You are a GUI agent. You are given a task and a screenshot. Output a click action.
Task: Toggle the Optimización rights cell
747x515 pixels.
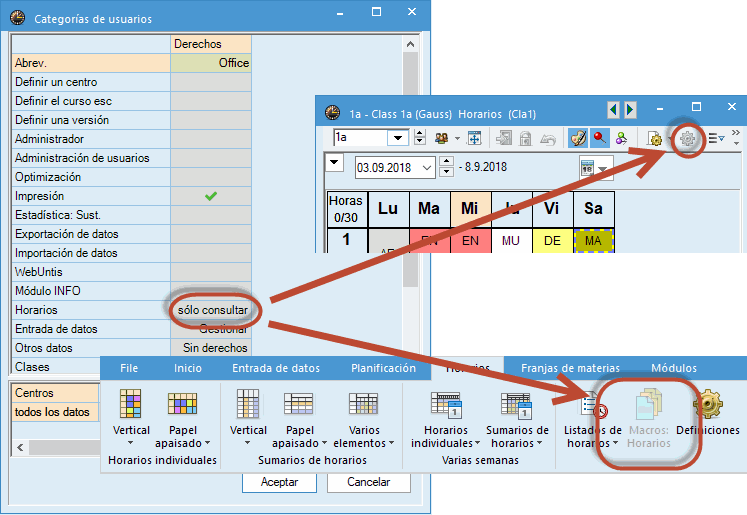tap(211, 177)
